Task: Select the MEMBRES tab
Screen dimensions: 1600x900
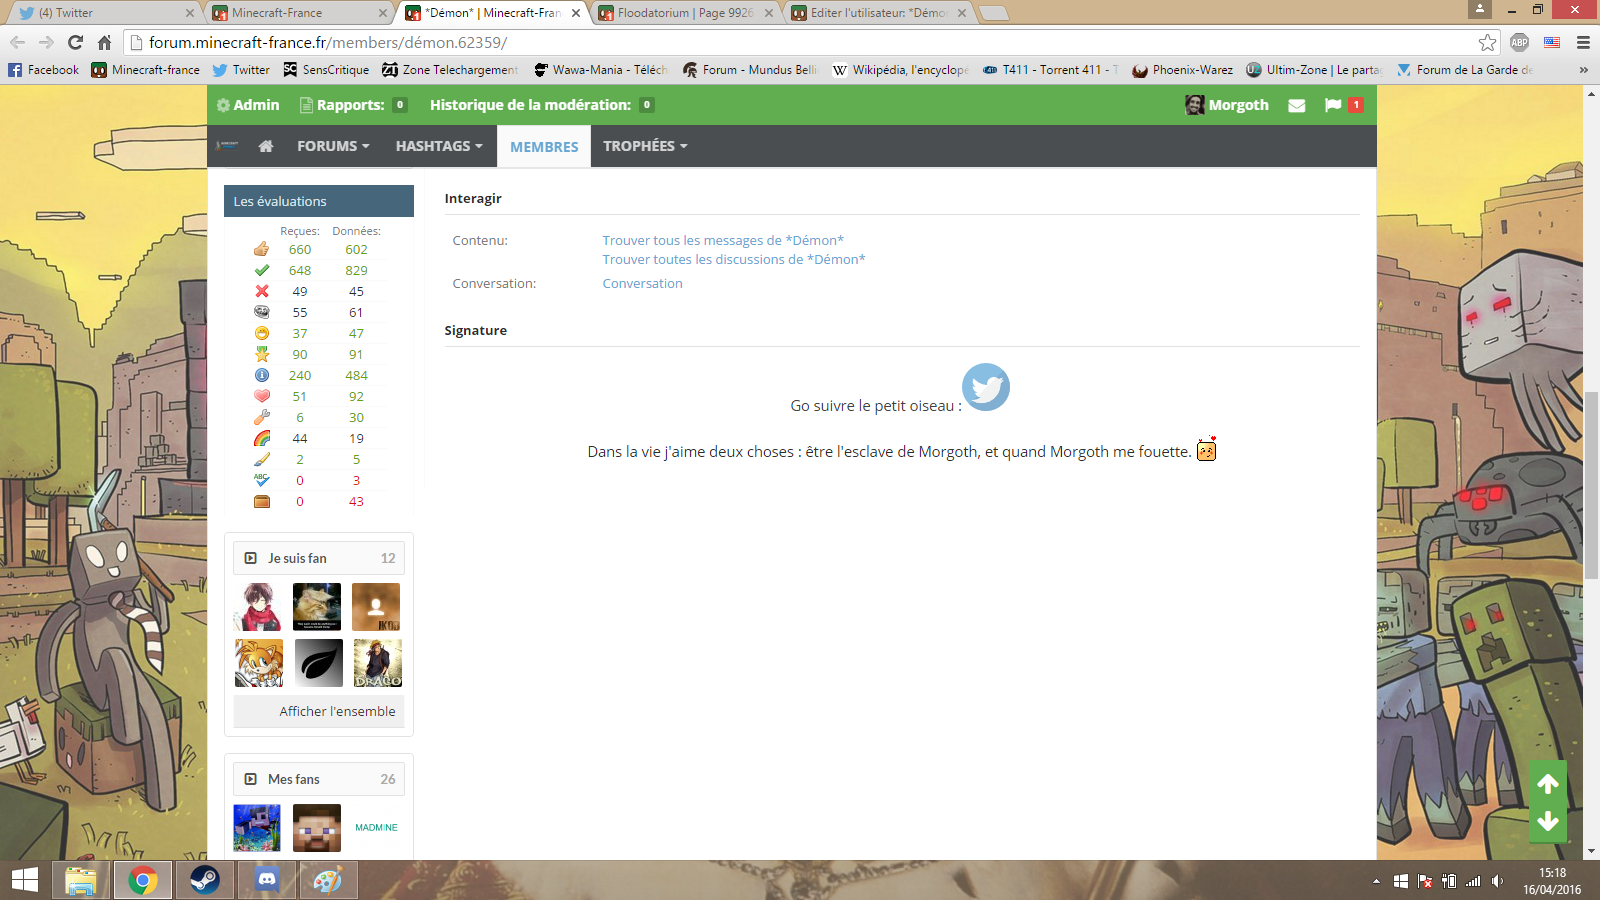Action: click(x=544, y=146)
